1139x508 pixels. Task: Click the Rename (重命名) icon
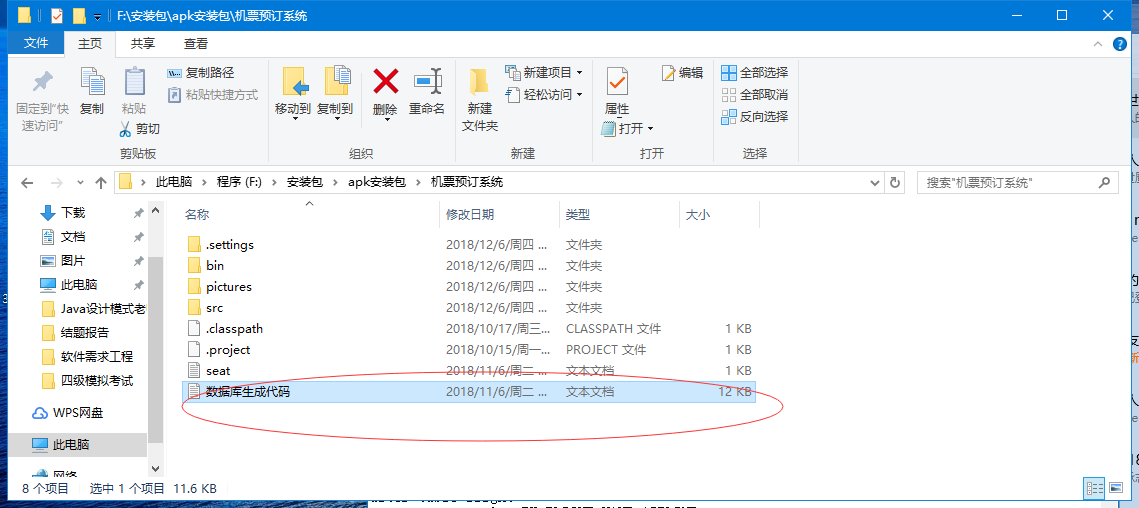(427, 81)
